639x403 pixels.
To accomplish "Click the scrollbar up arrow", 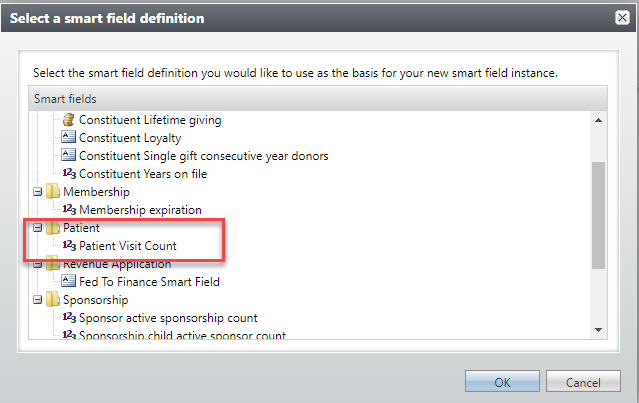I will pyautogui.click(x=599, y=119).
